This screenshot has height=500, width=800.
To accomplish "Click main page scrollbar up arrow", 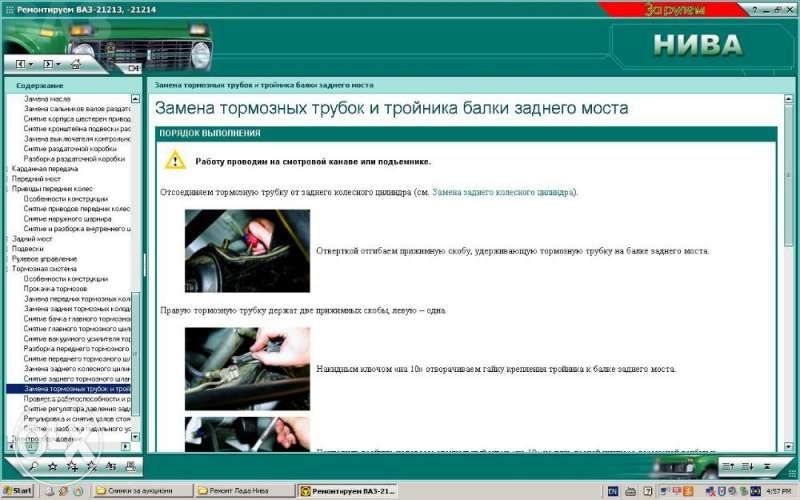I will click(788, 98).
